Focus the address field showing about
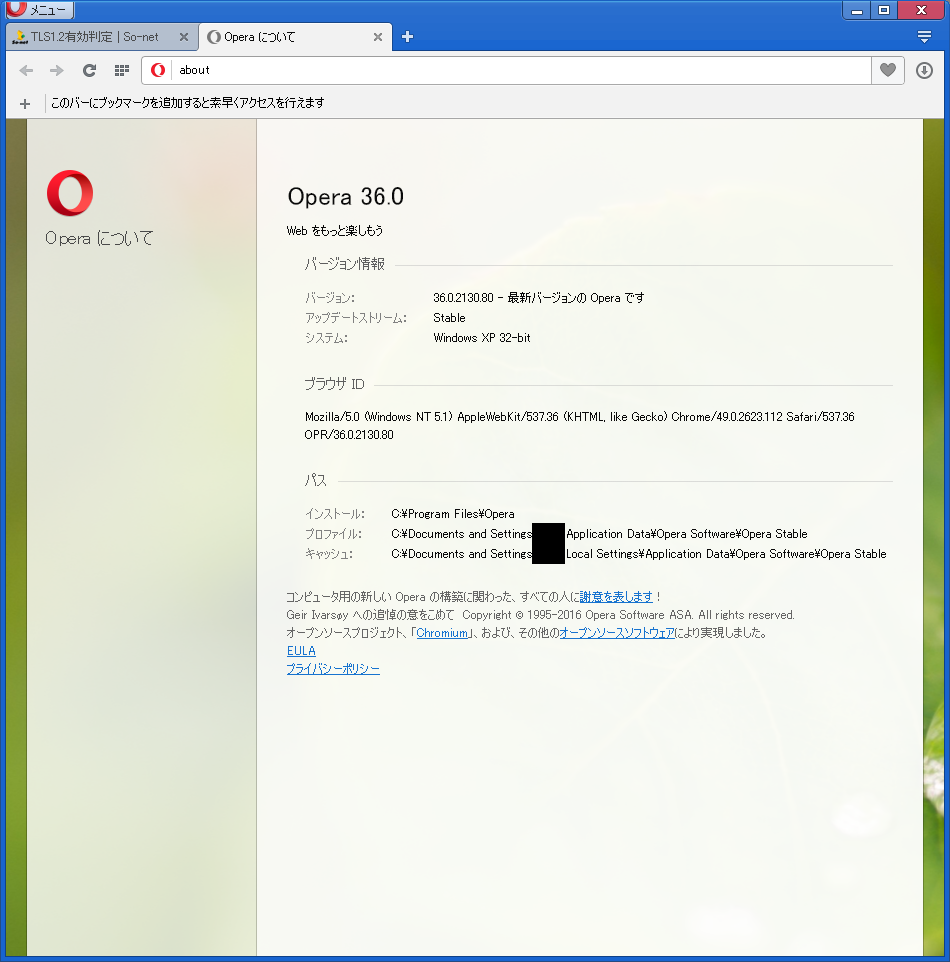 pos(520,70)
